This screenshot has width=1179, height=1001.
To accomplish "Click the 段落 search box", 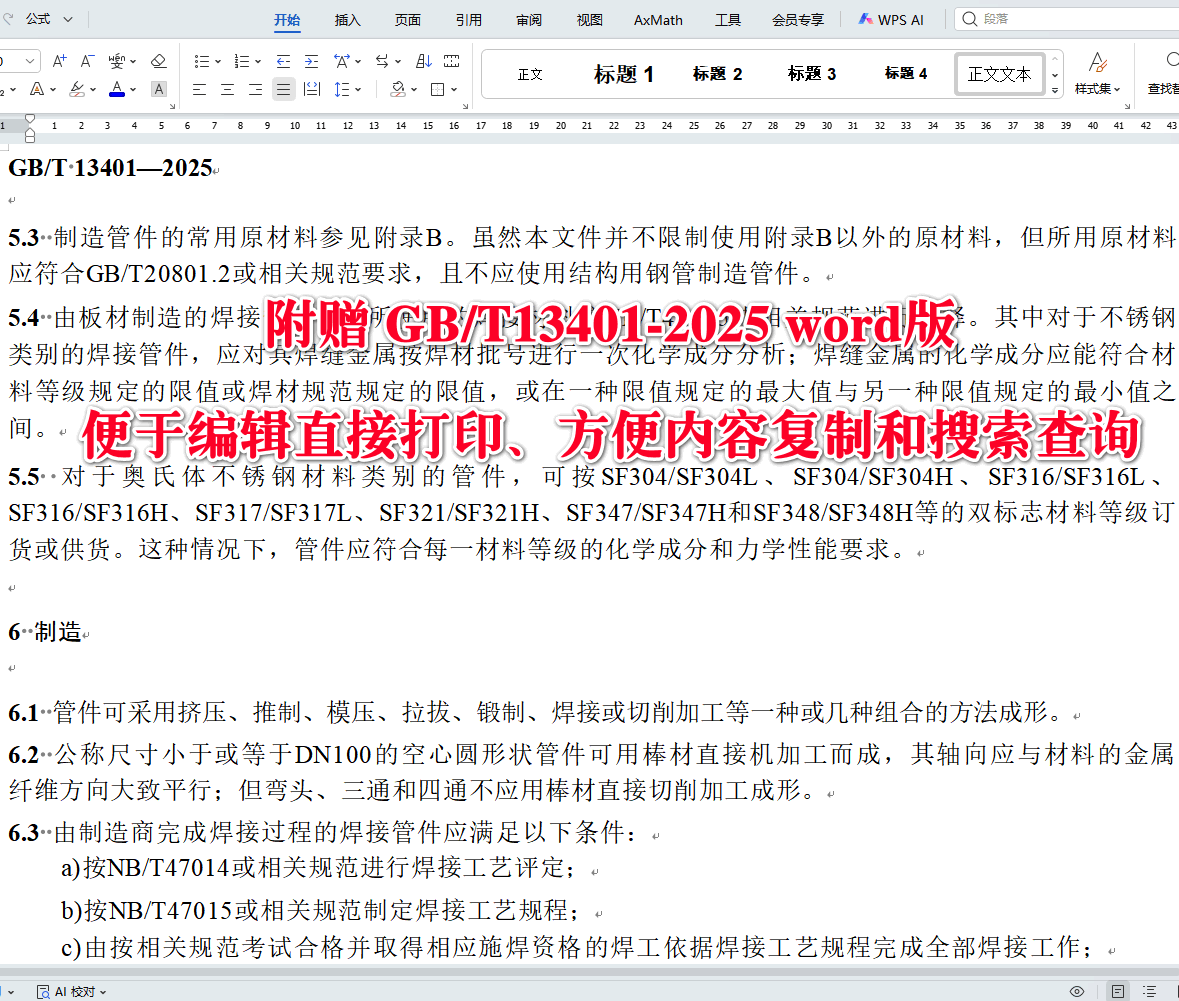I will pos(1020,18).
